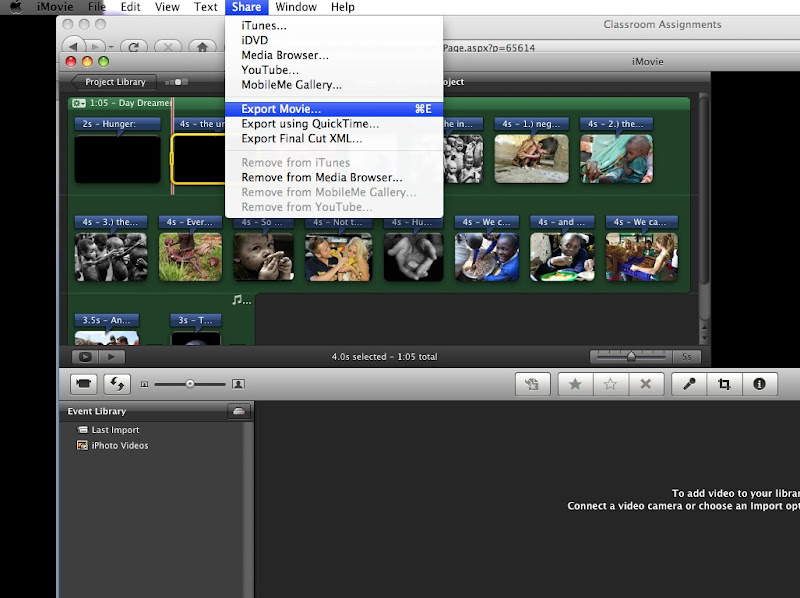Adjust the event thumbnail size slider
The width and height of the screenshot is (800, 598).
click(x=190, y=384)
